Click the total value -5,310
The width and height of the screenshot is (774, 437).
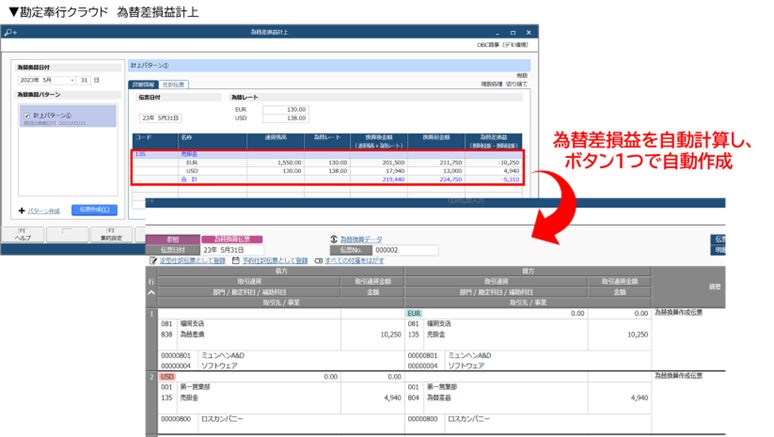(510, 179)
